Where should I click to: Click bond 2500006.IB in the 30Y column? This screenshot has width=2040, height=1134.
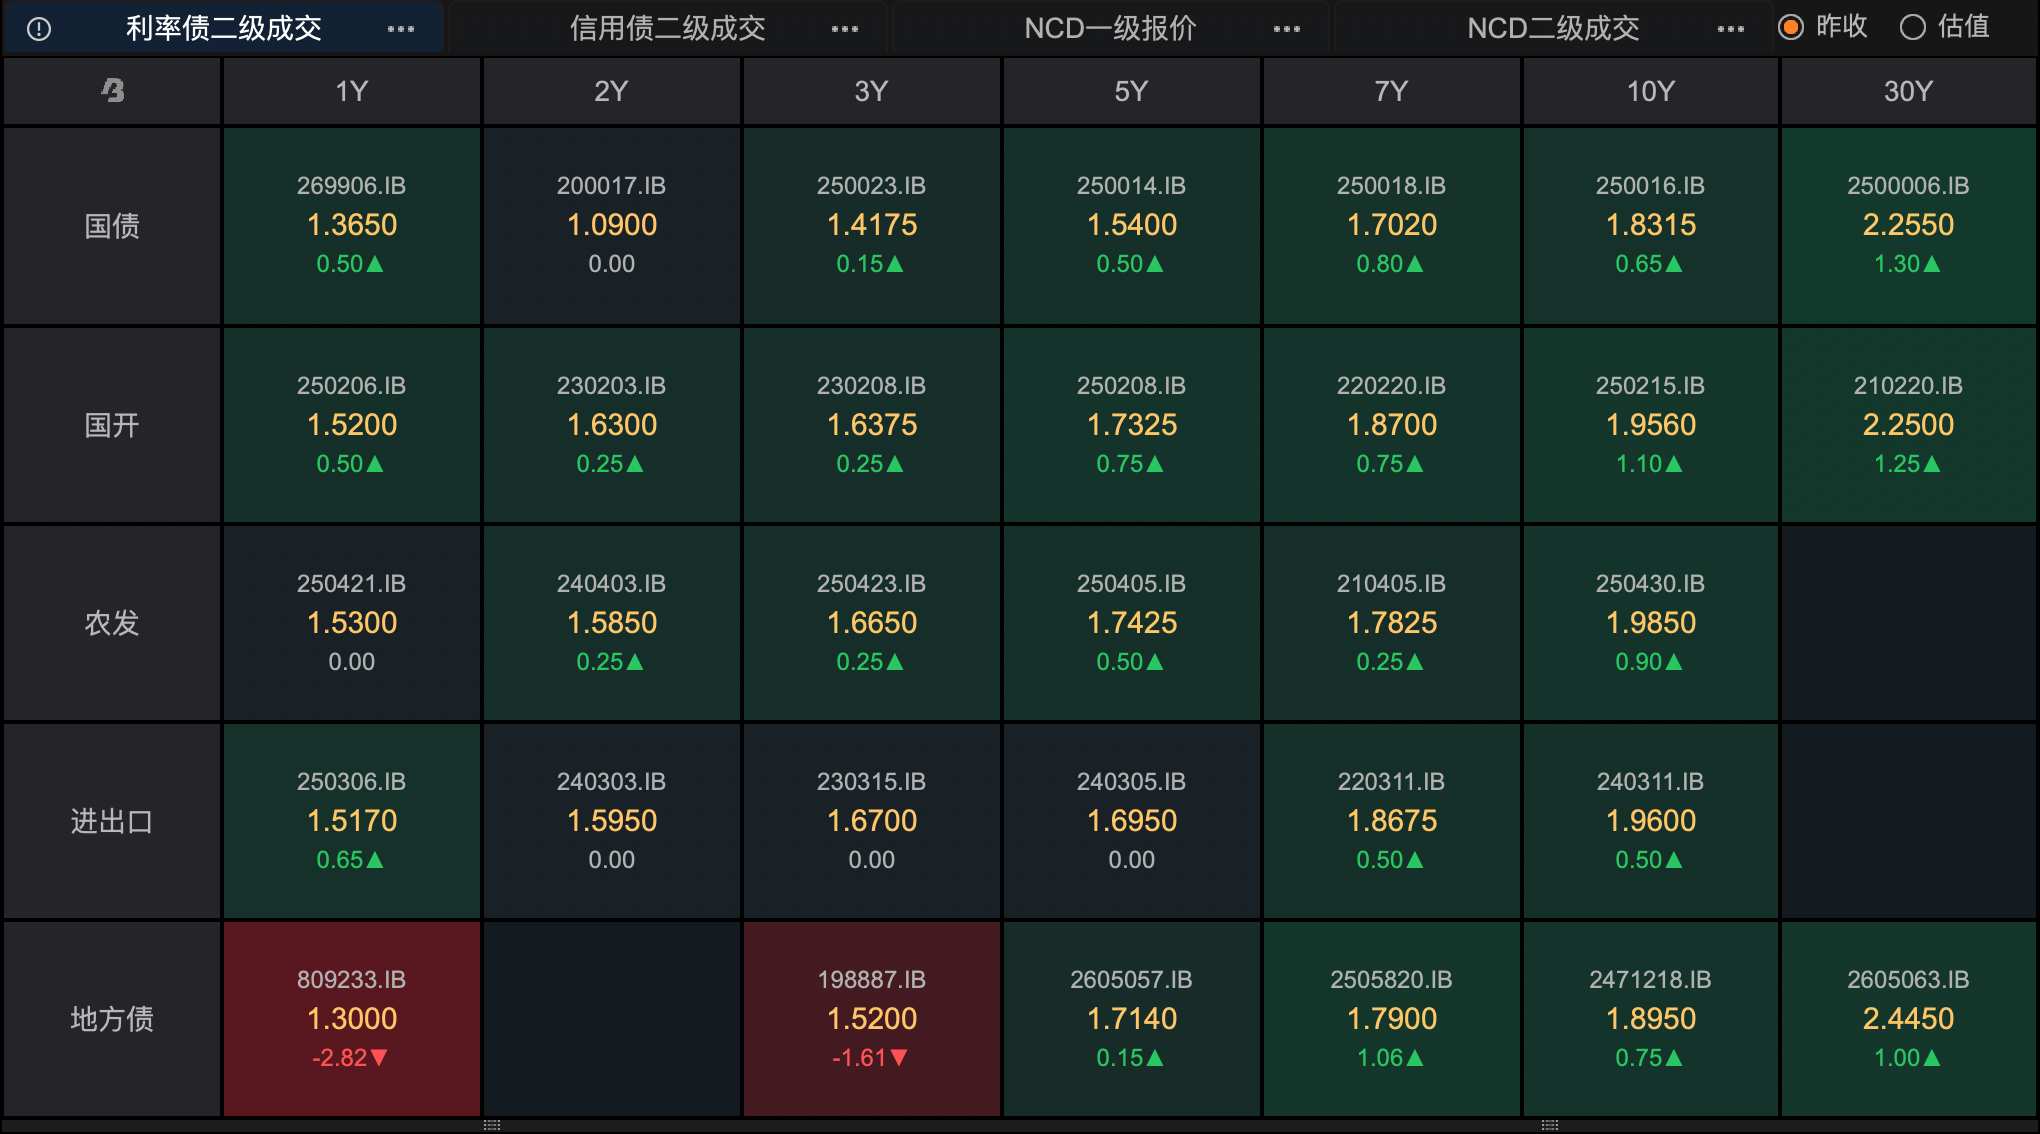point(1908,225)
